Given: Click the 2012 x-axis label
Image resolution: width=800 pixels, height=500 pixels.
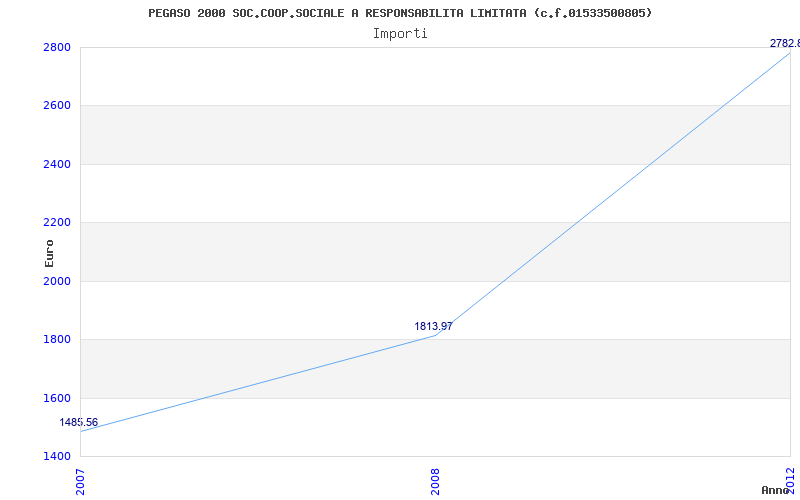Looking at the screenshot, I should [790, 480].
